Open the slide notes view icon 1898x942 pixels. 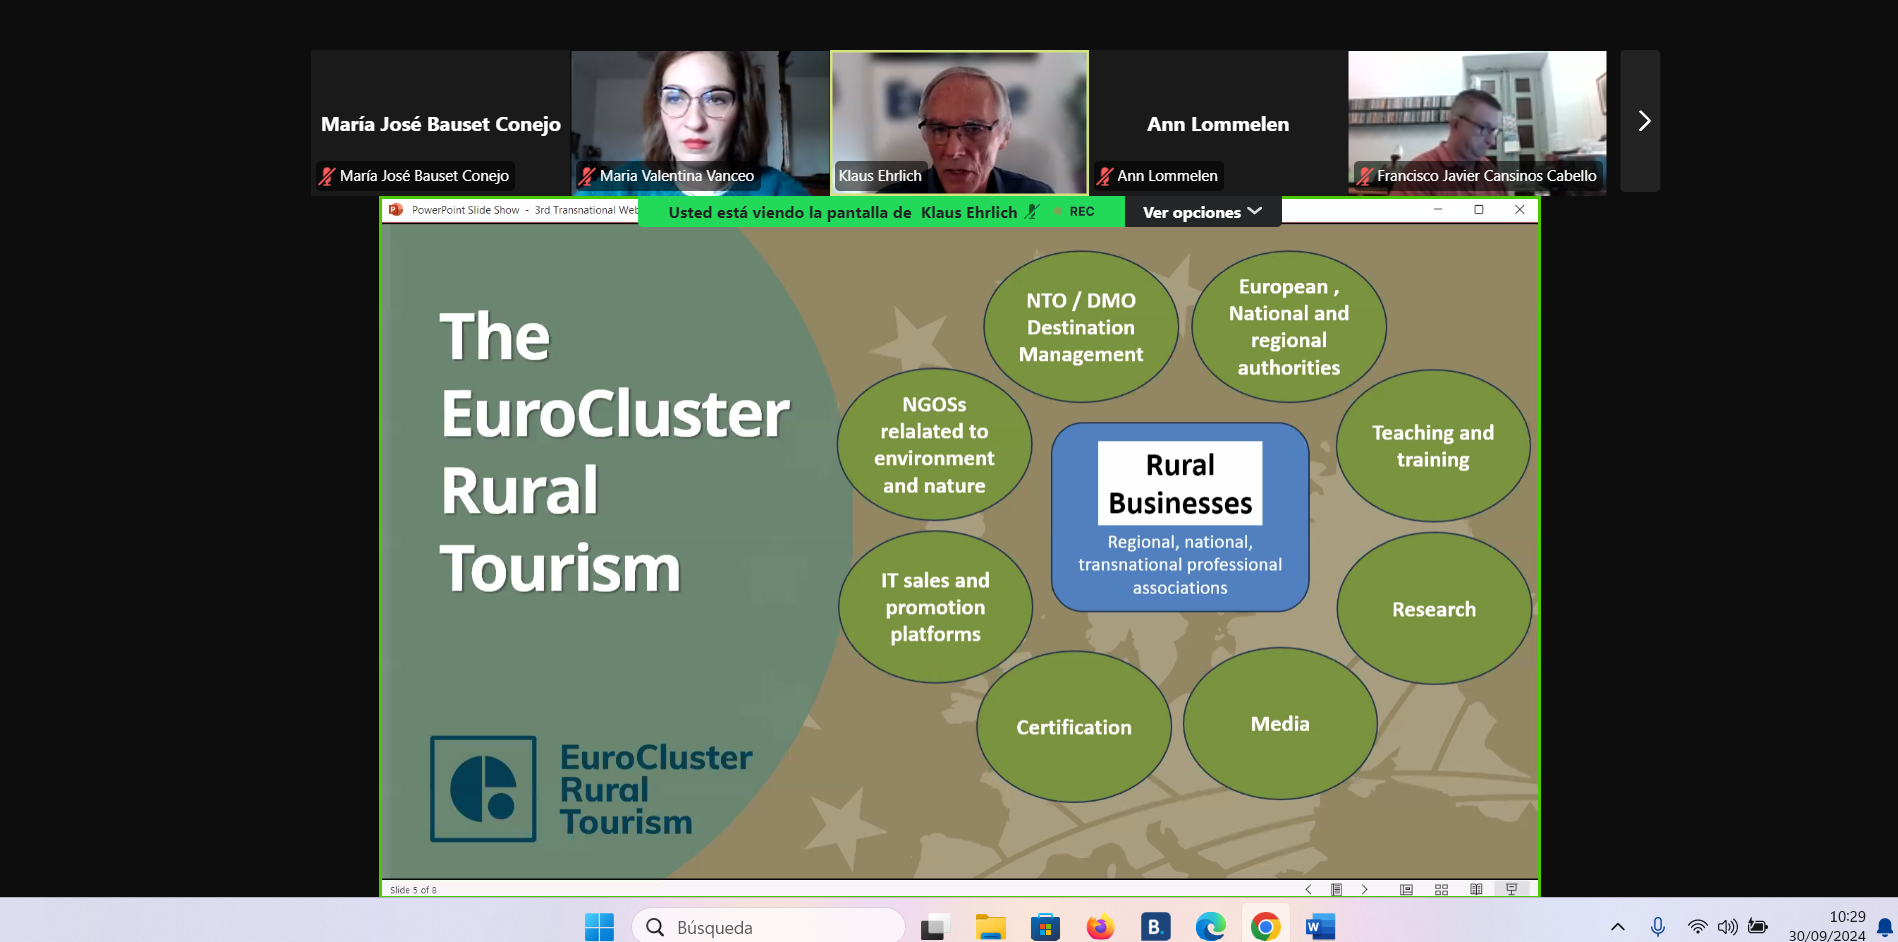[1336, 889]
